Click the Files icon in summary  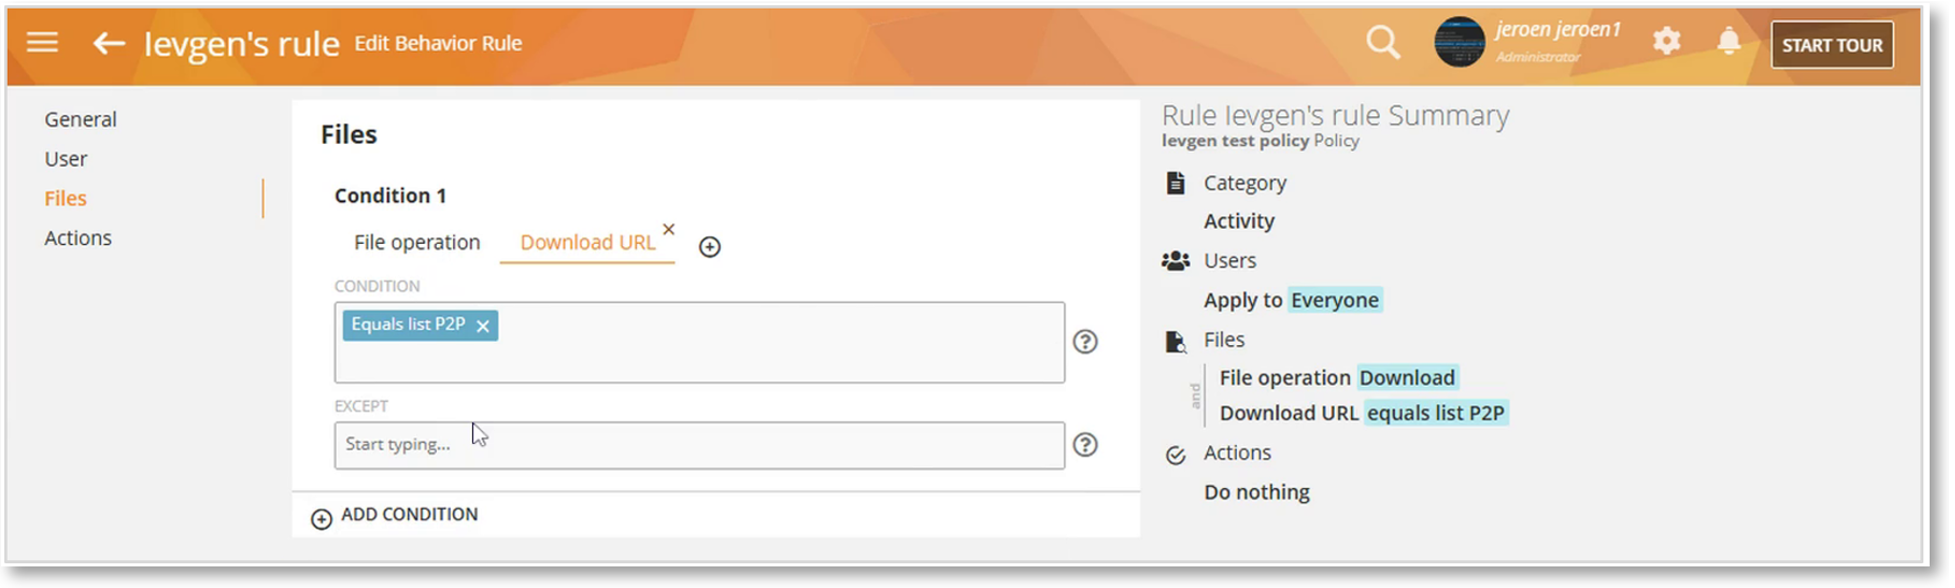1176,341
